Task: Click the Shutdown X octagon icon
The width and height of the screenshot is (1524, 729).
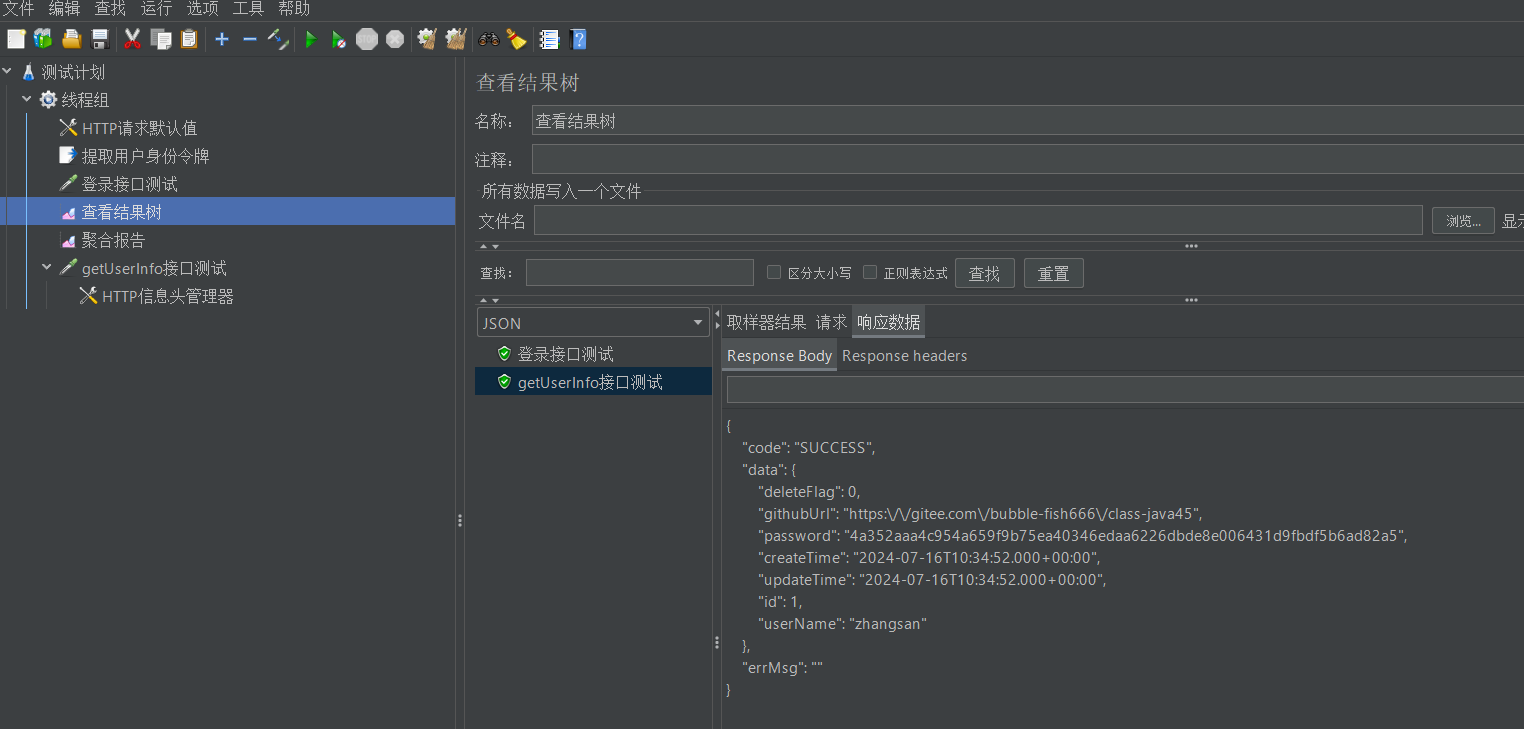Action: (395, 39)
